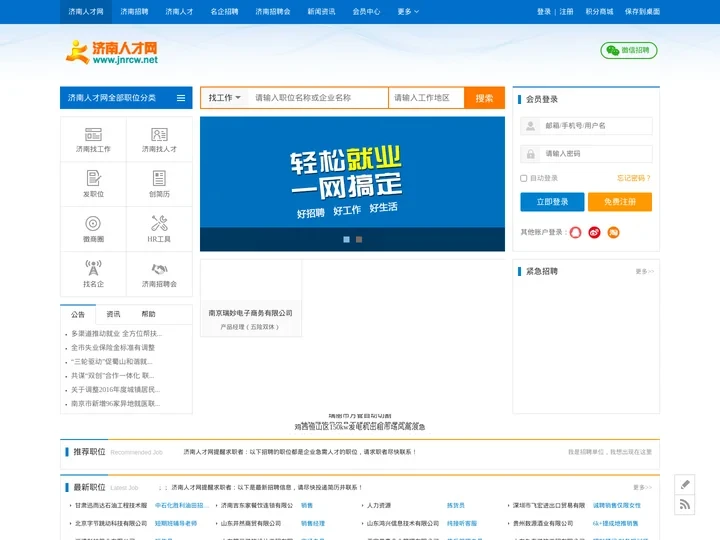The height and width of the screenshot is (540, 720).
Task: Open the 济南找人才 icon tile
Action: tap(159, 139)
